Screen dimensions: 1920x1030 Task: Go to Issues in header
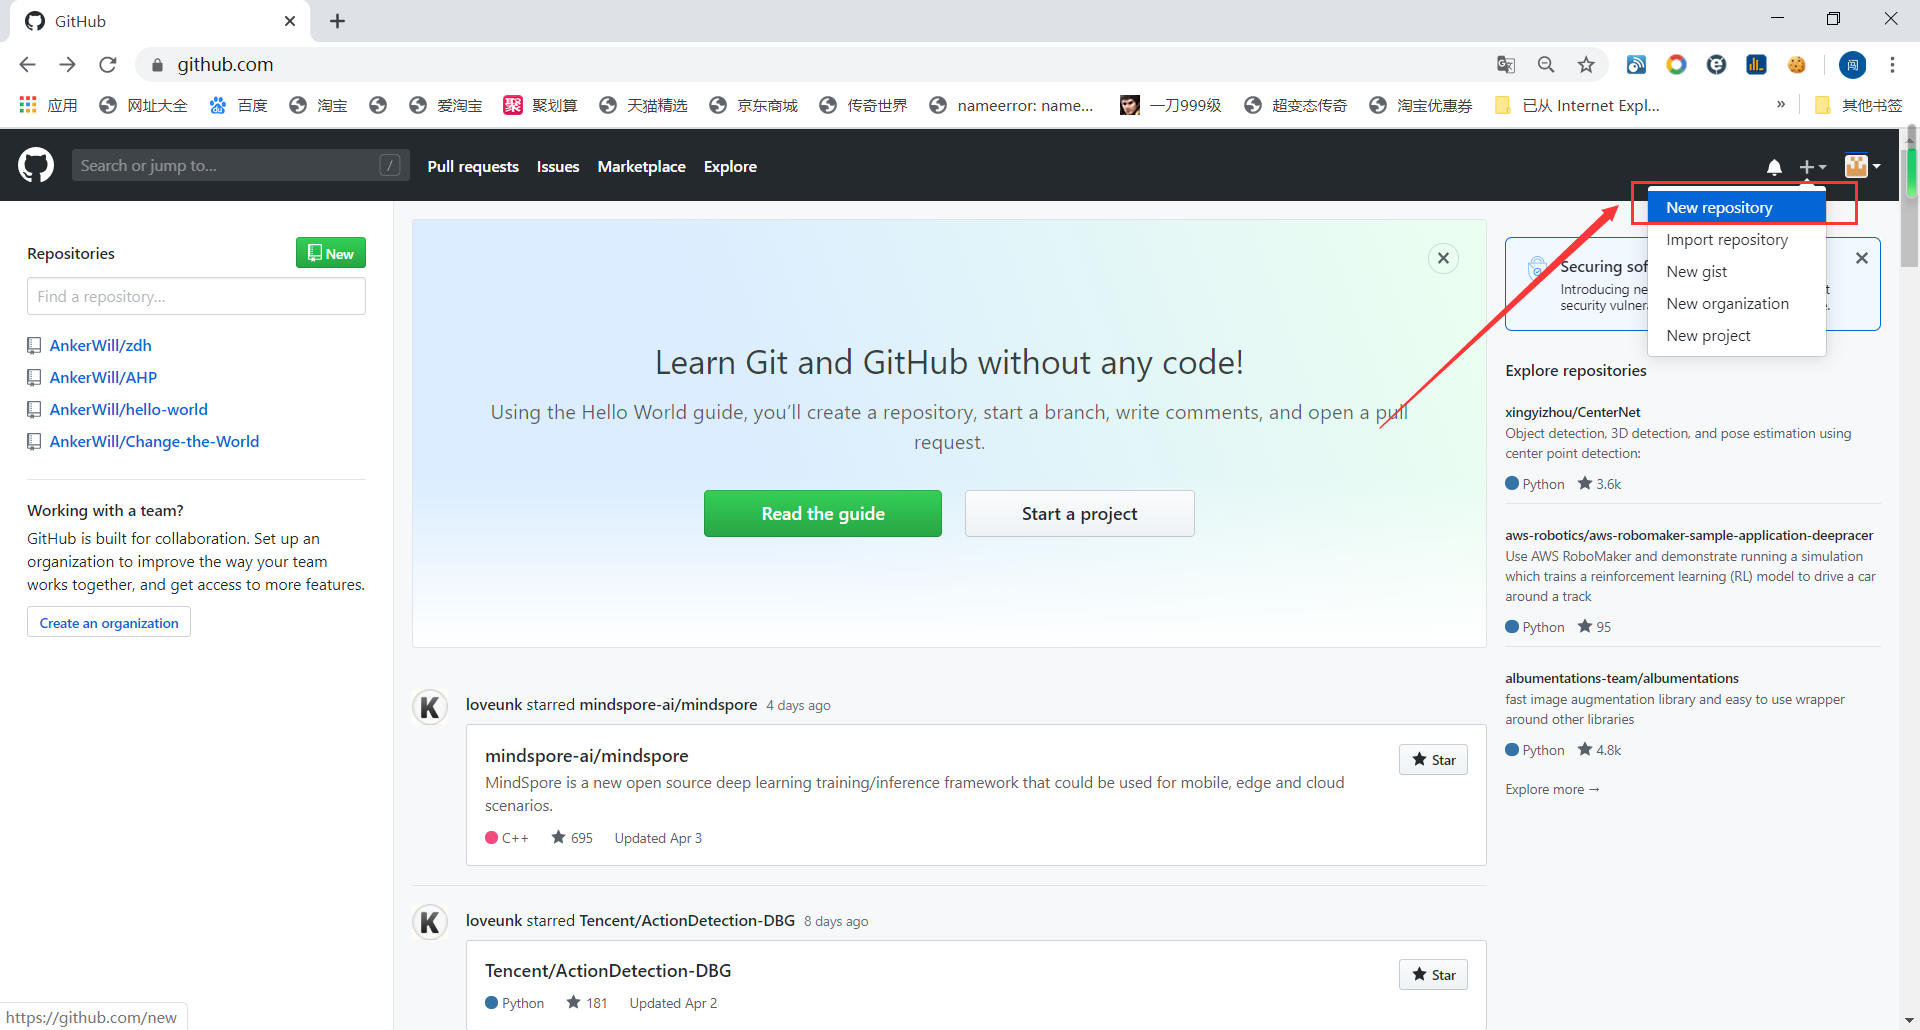click(x=558, y=166)
